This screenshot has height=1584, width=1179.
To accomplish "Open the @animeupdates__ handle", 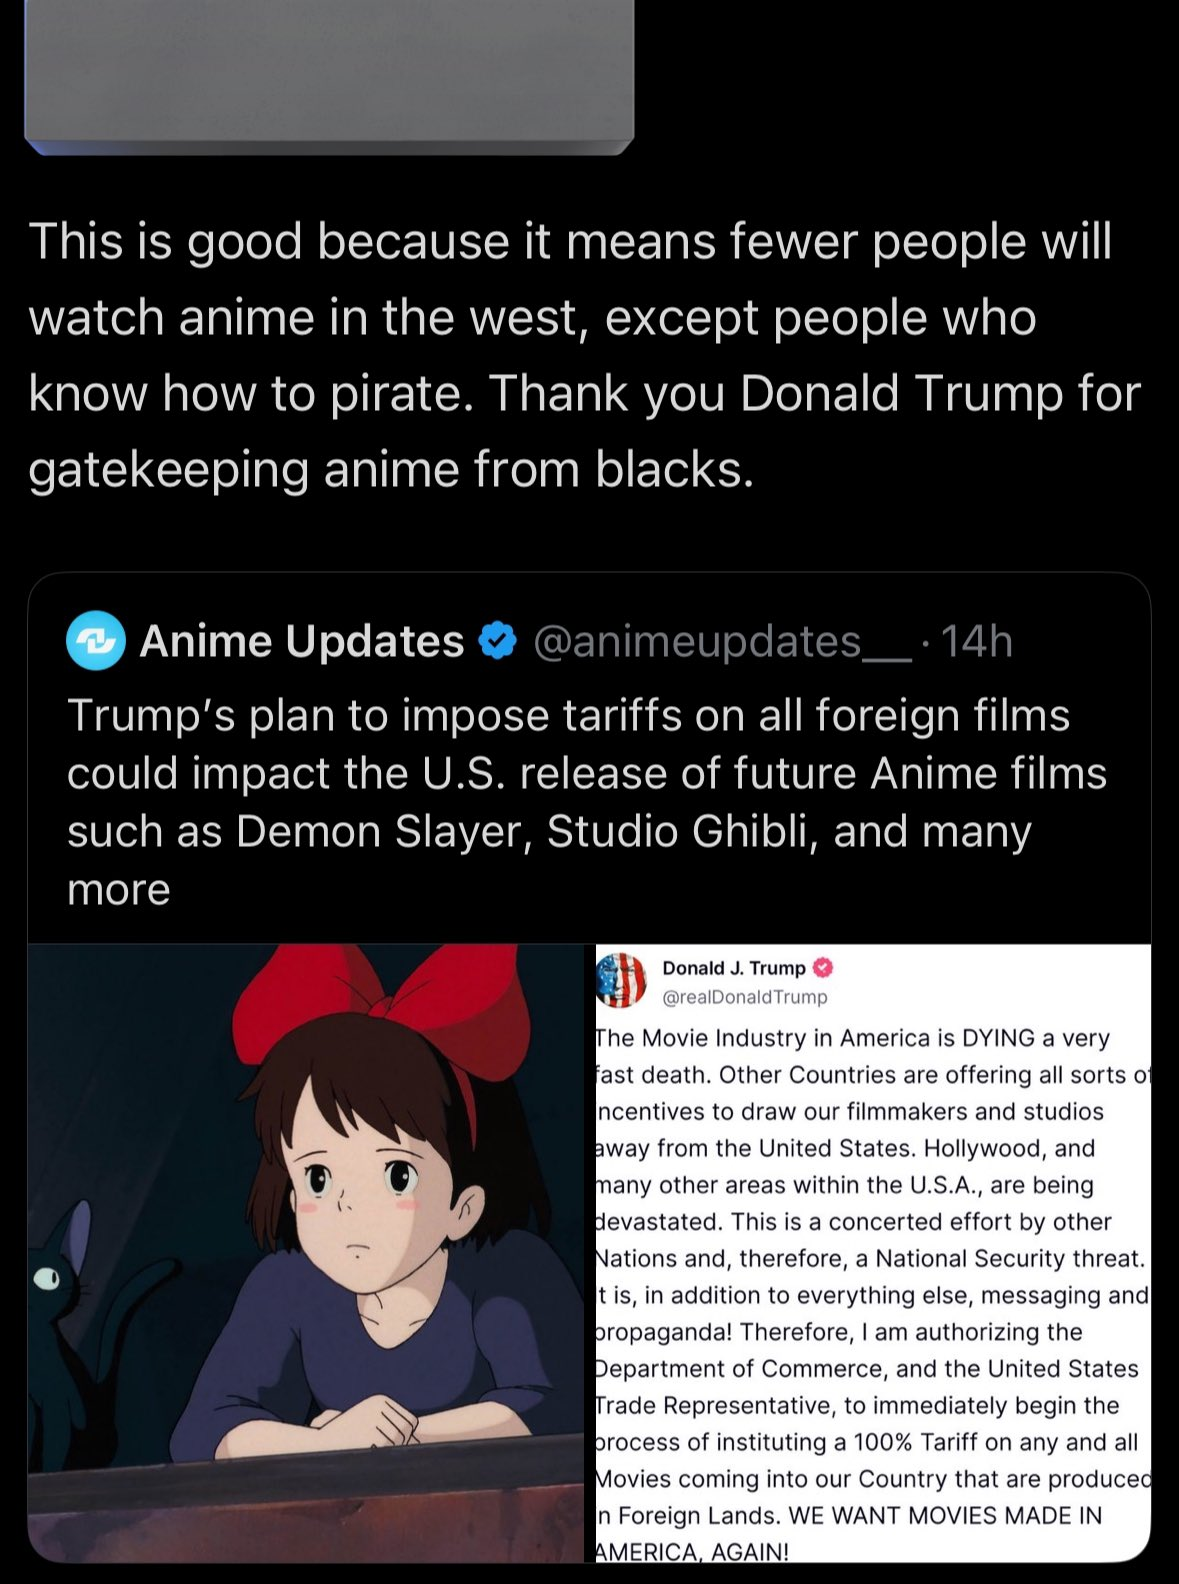I will coord(722,641).
